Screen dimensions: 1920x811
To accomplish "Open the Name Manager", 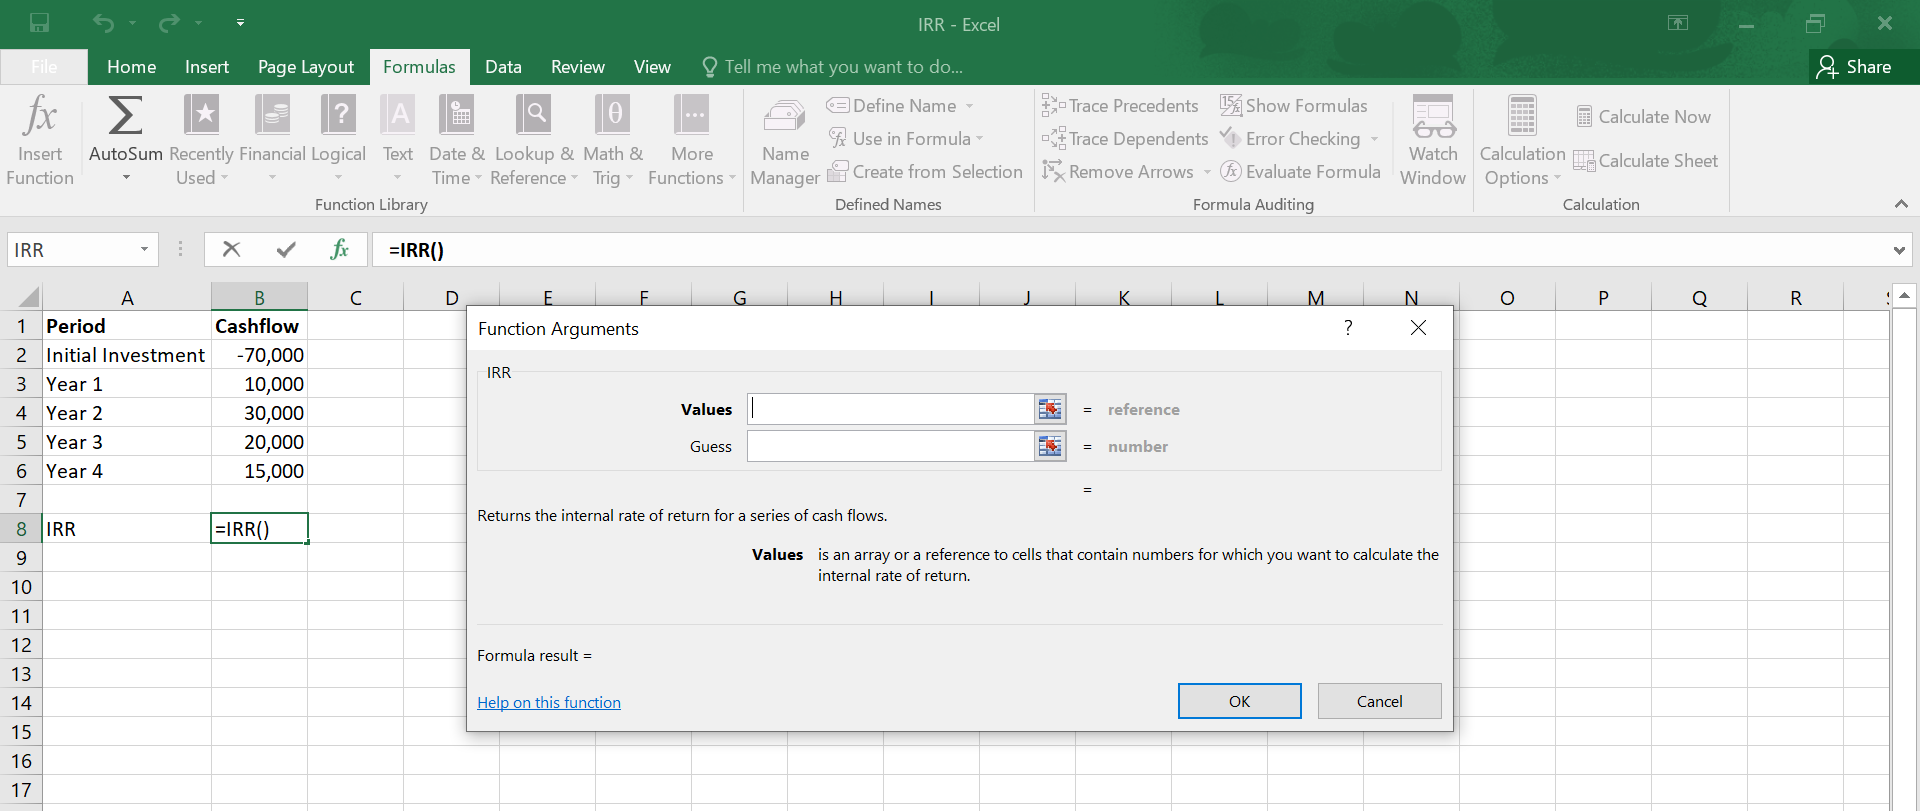I will pyautogui.click(x=785, y=141).
